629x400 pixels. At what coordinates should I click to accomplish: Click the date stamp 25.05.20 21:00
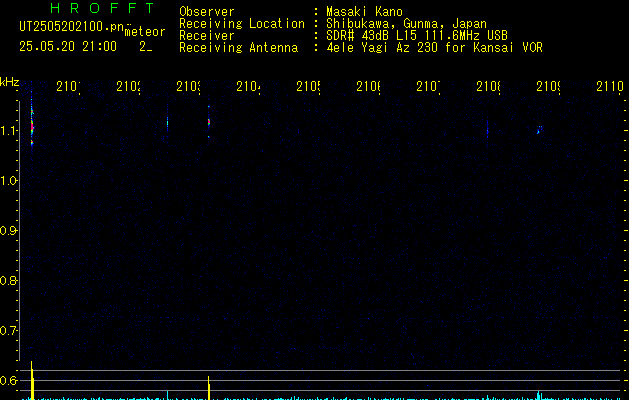68,47
